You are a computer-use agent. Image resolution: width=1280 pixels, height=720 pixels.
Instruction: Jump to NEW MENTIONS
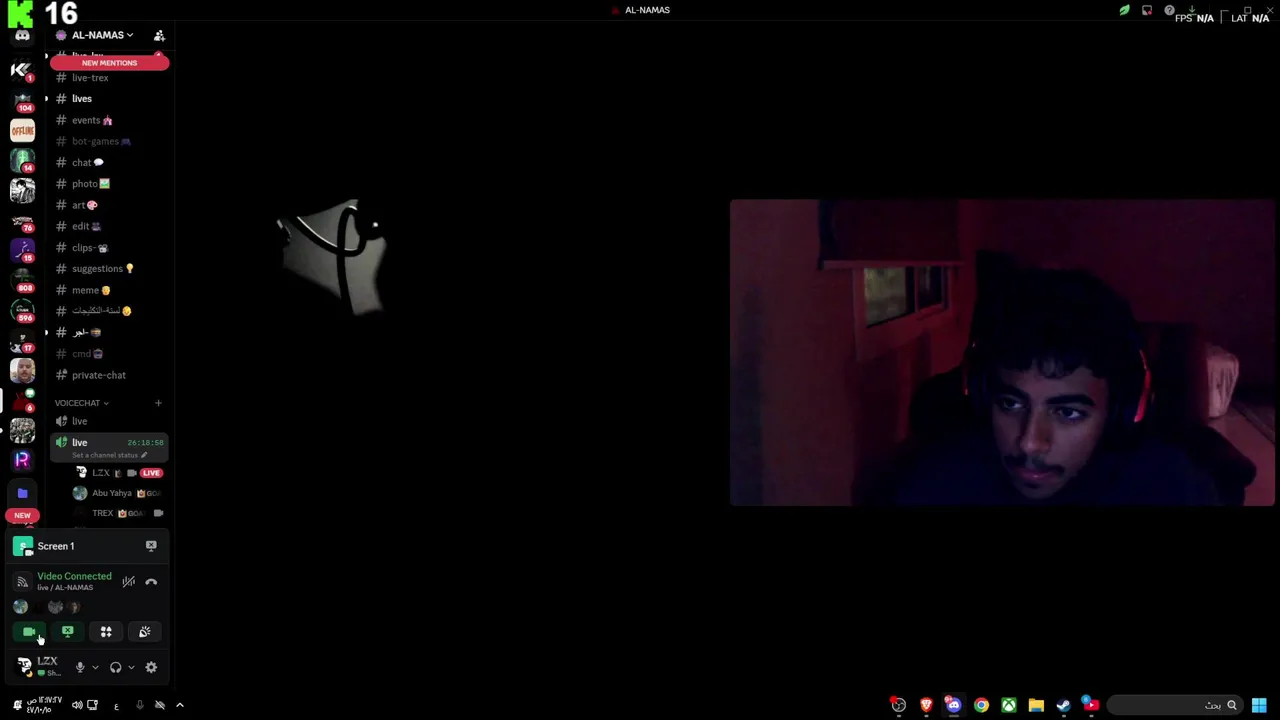110,63
